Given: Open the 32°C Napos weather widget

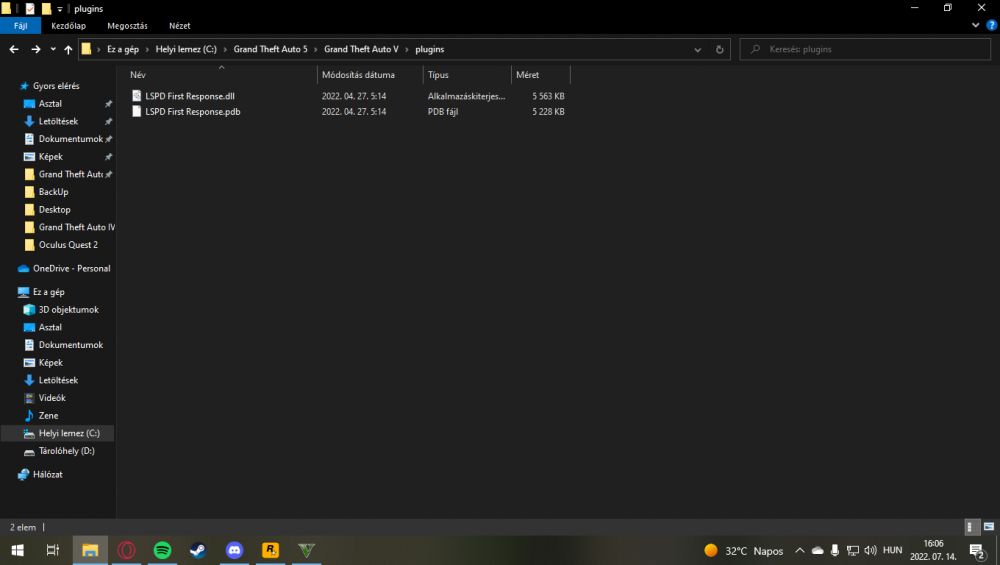Looking at the screenshot, I should 743,550.
